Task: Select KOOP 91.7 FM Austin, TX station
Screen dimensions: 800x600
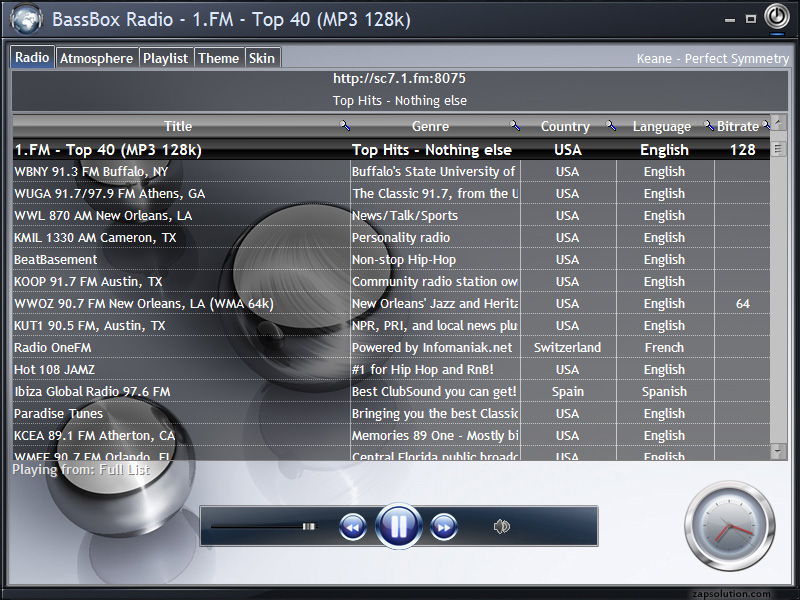Action: tap(391, 281)
